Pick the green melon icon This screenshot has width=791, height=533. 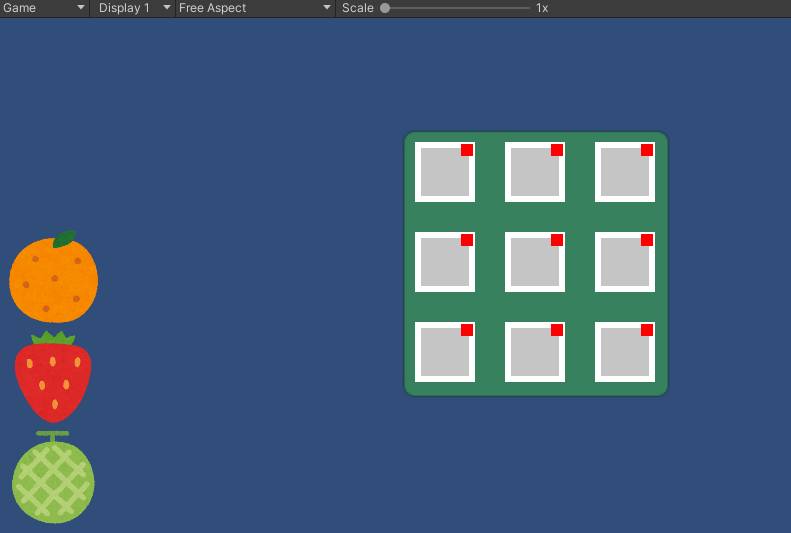pyautogui.click(x=53, y=481)
